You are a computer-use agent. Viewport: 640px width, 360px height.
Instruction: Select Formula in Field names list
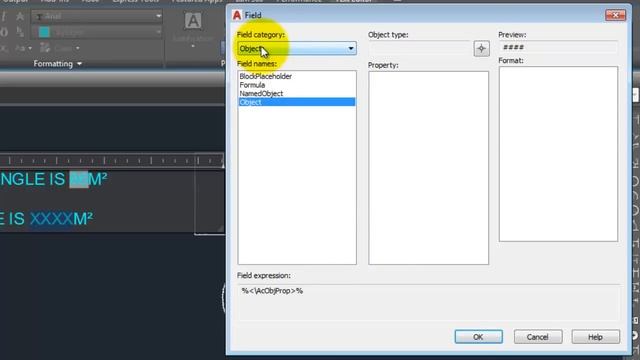click(x=252, y=85)
